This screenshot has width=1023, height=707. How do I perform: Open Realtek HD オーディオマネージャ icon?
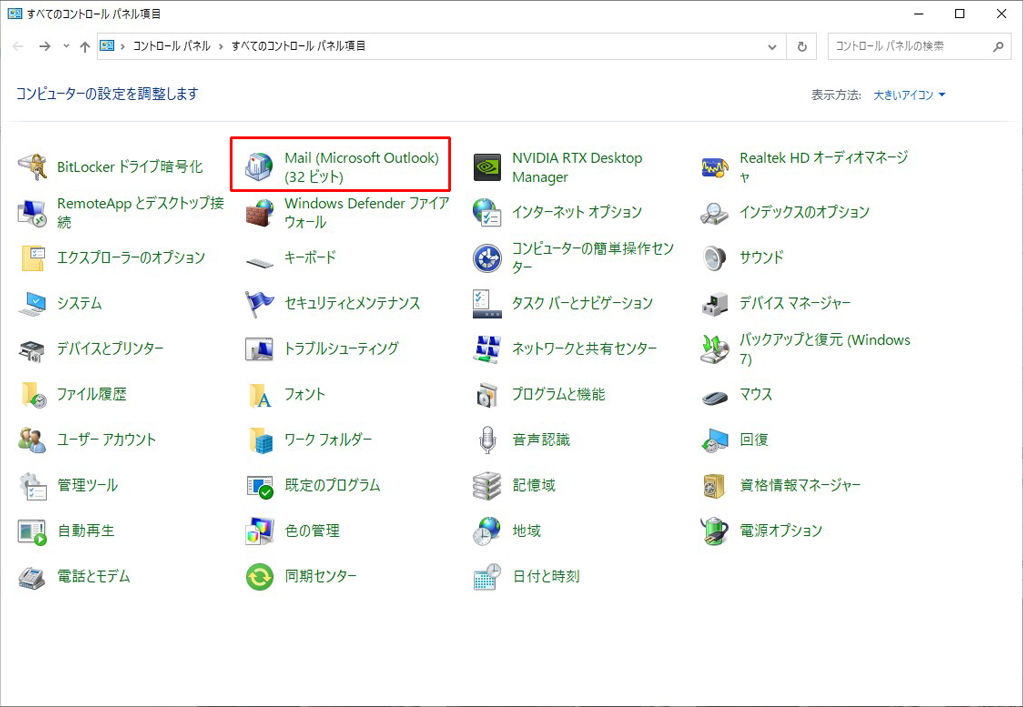click(x=714, y=167)
